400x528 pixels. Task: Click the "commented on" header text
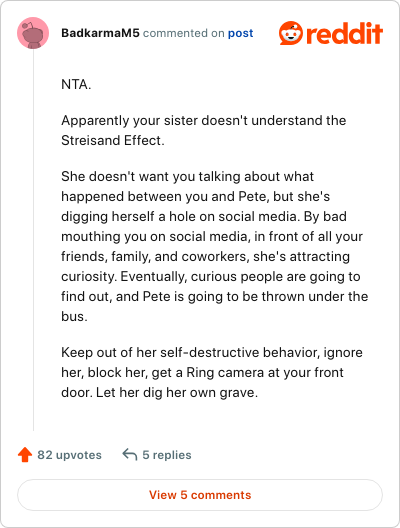click(184, 33)
